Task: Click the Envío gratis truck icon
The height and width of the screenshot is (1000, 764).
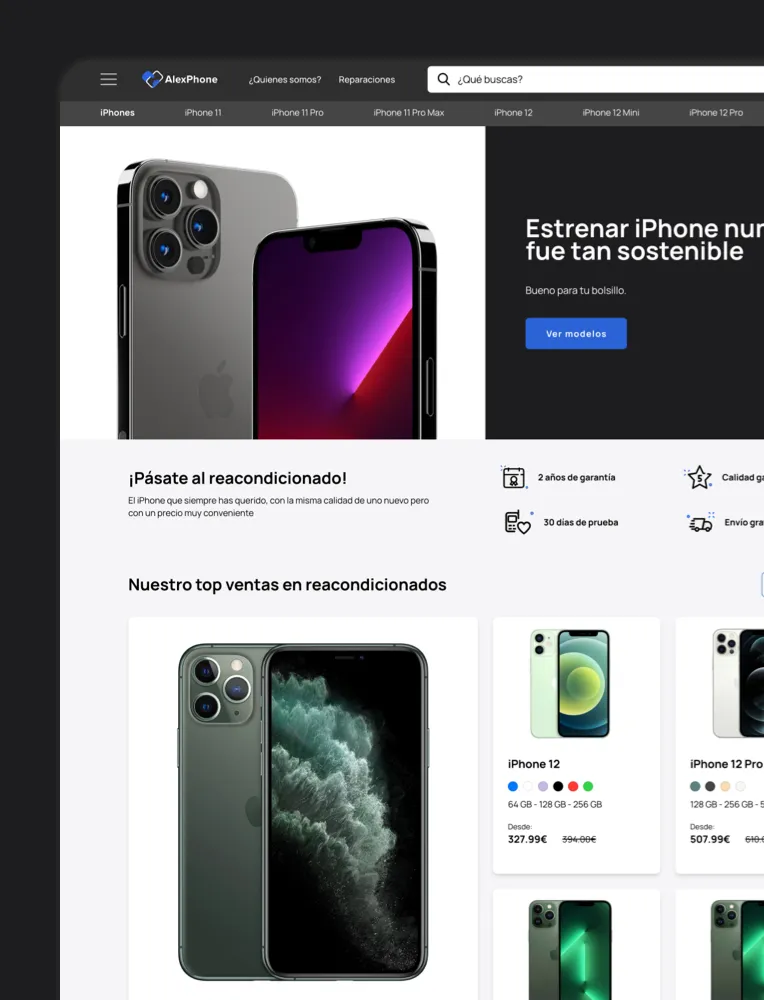Action: [701, 522]
